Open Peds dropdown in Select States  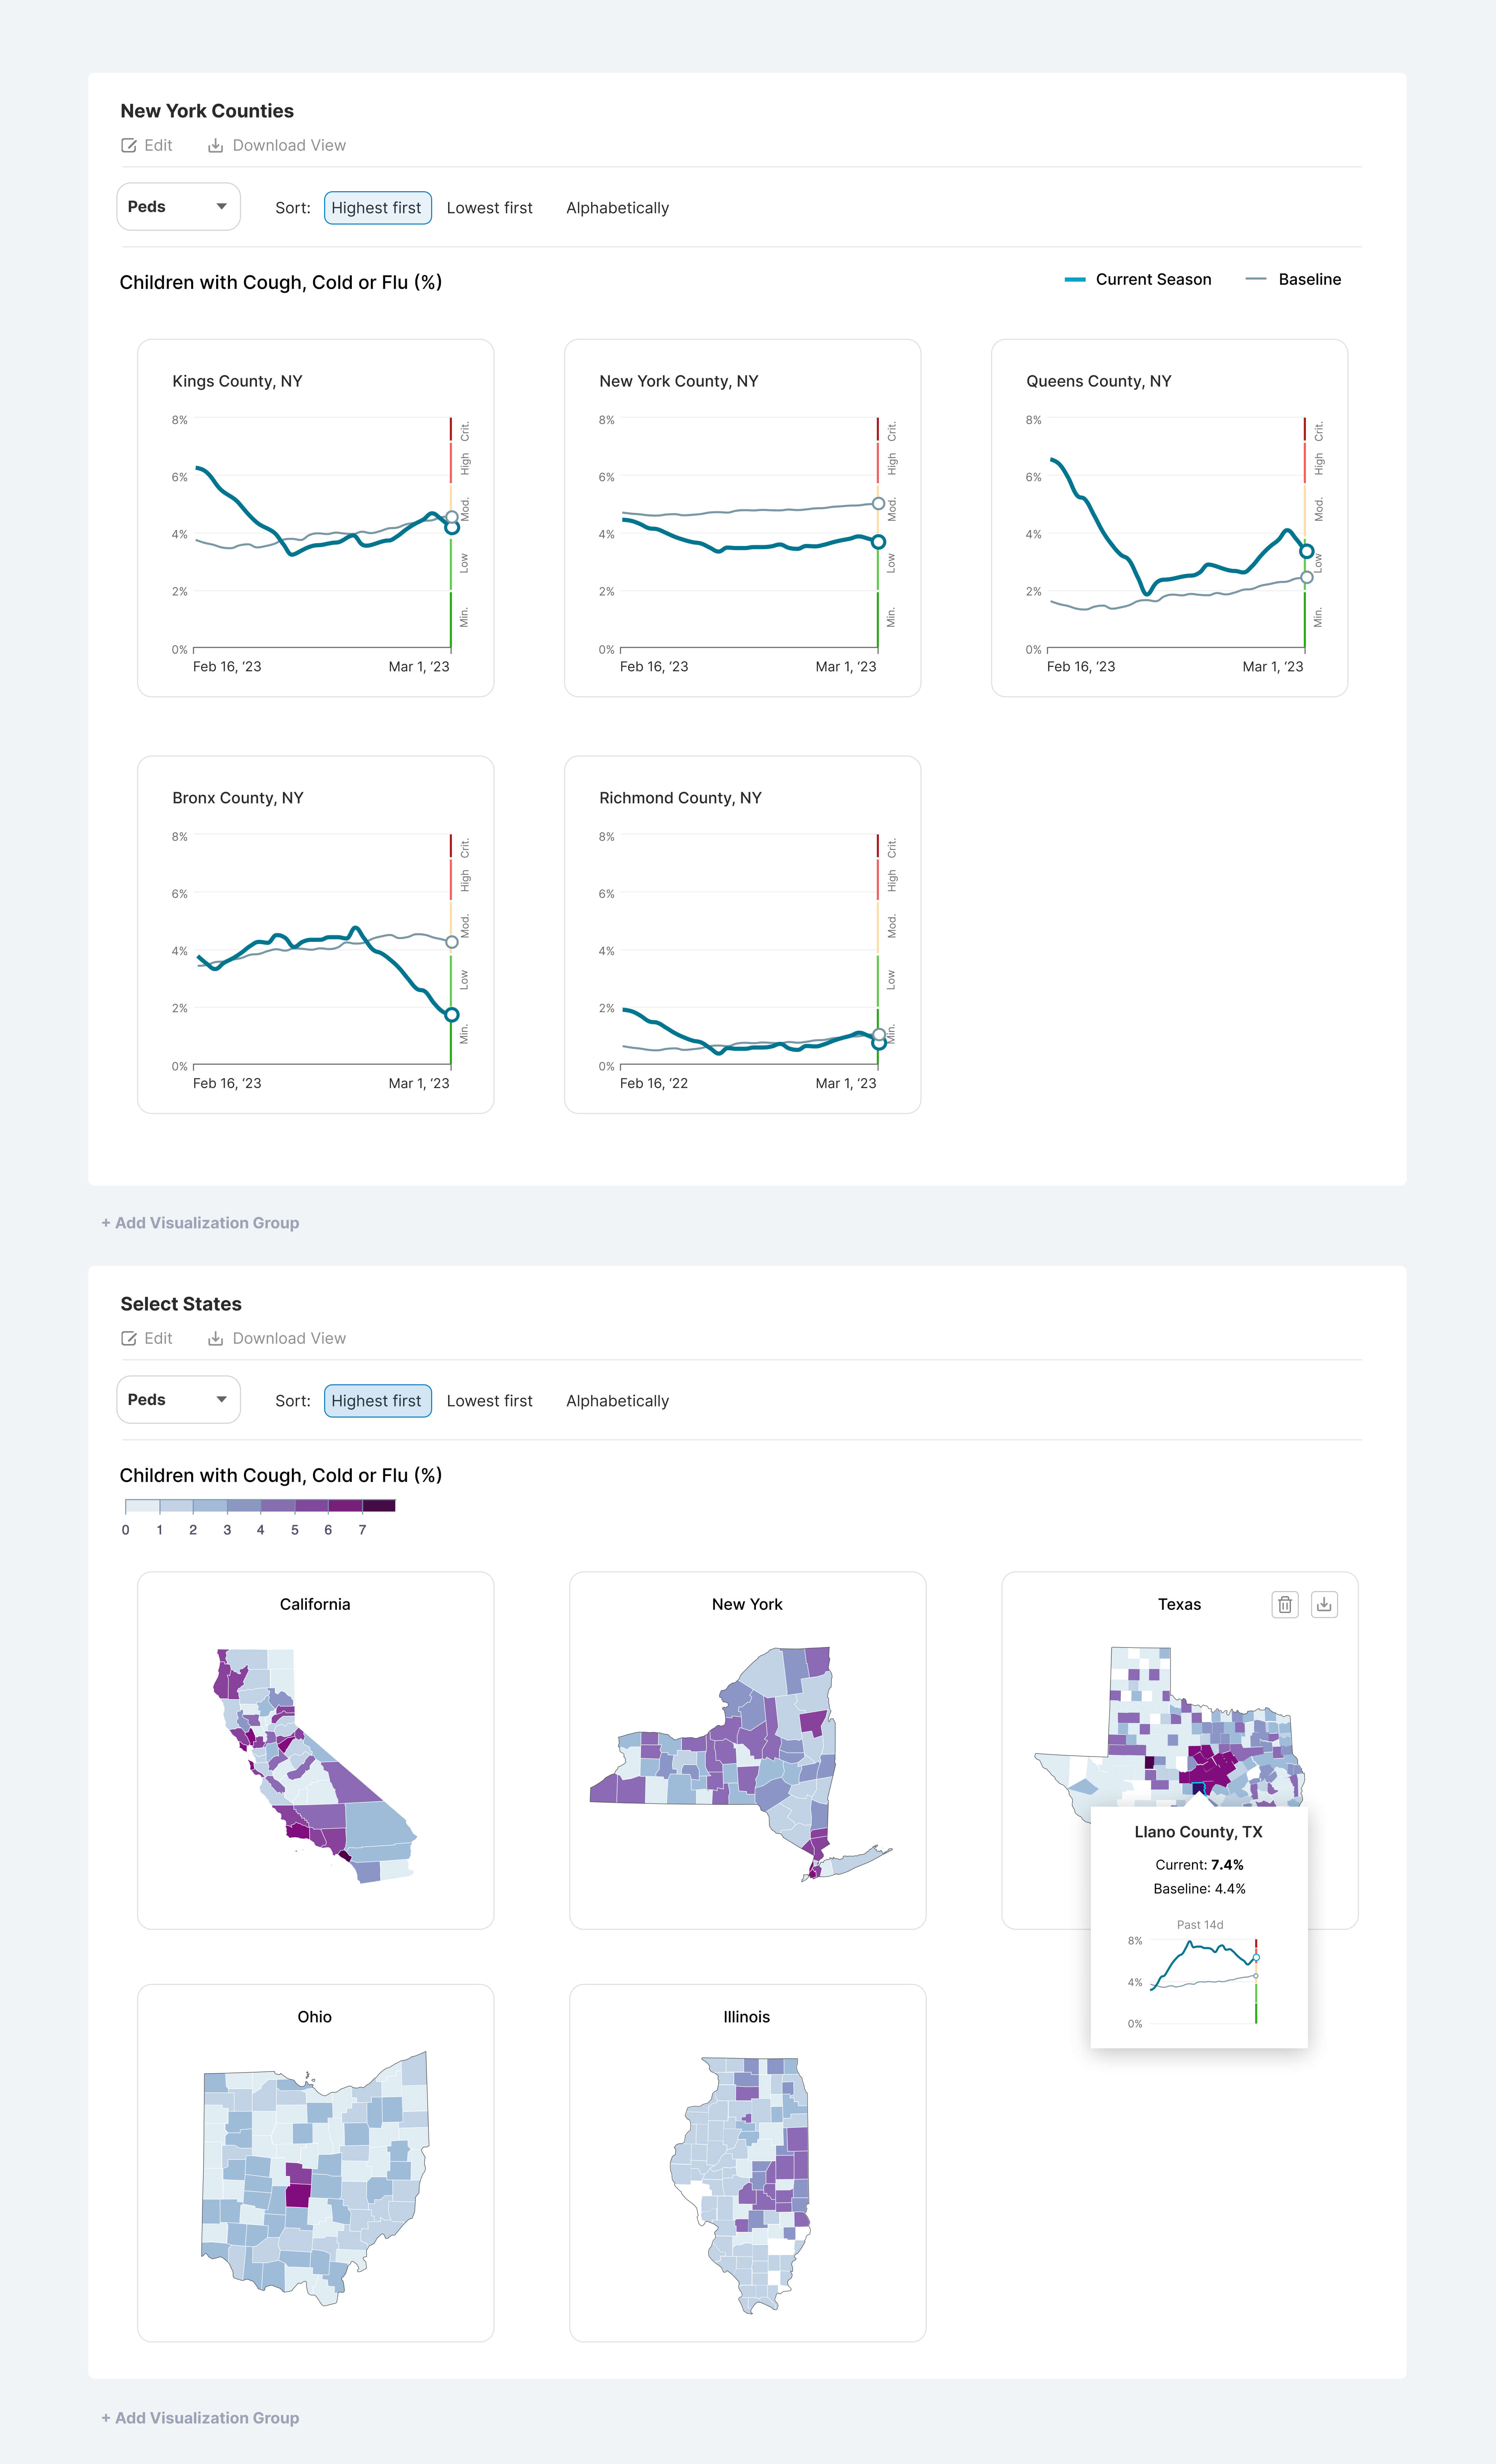coord(178,1400)
